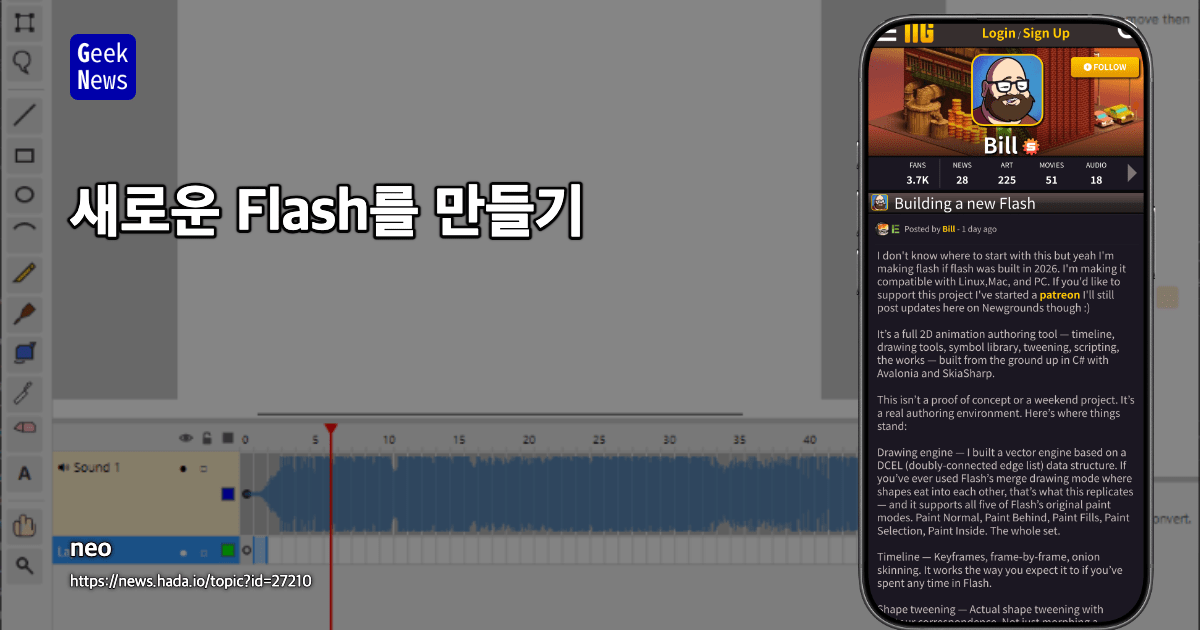Viewport: 1200px width, 630px height.
Task: Toggle the lock column for all layers
Action: pyautogui.click(x=207, y=438)
